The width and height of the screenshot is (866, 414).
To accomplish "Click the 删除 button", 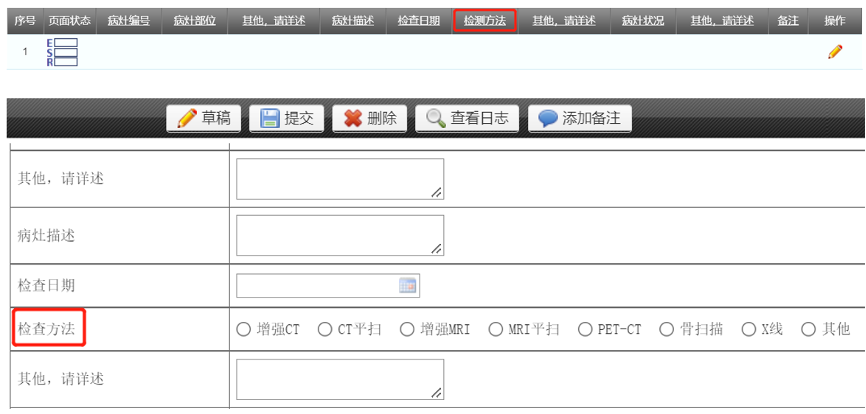I will pyautogui.click(x=369, y=118).
